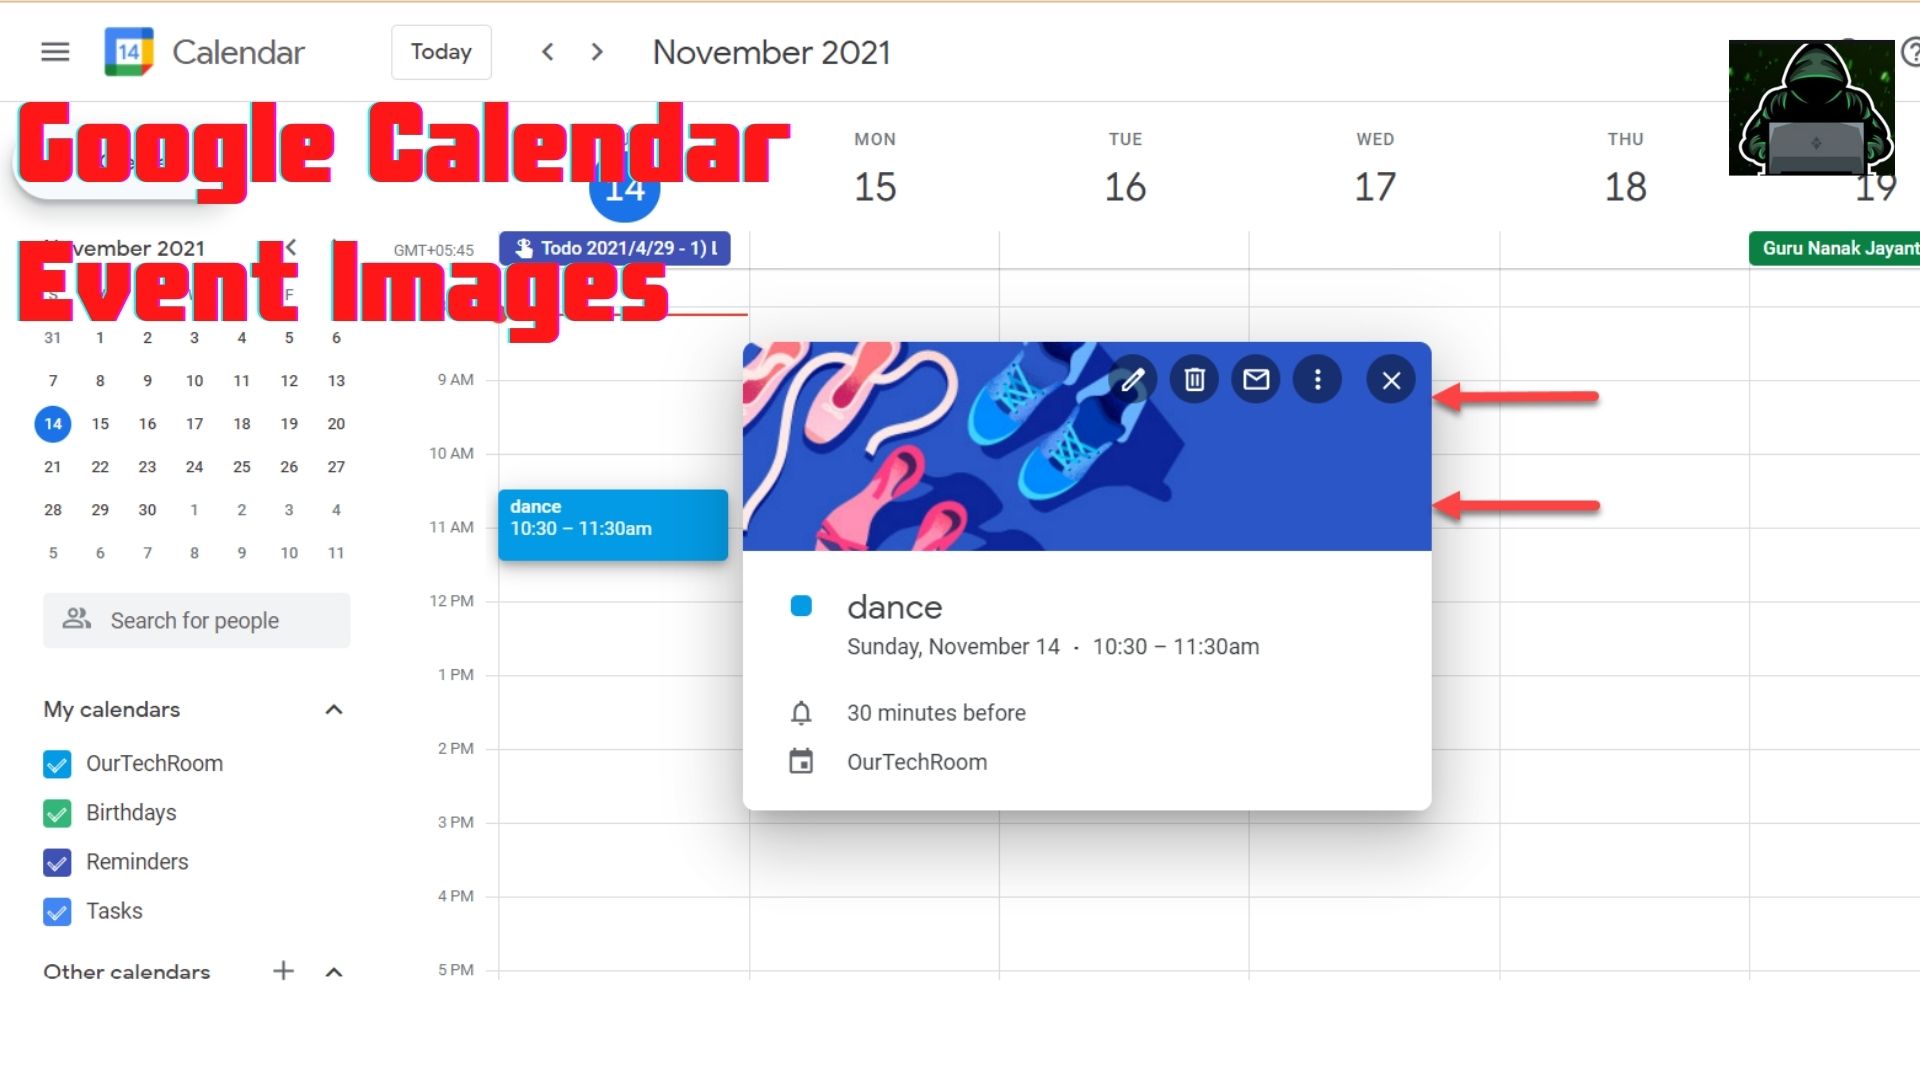This screenshot has width=1920, height=1080.
Task: Click the Search for people icon
Action: 75,618
